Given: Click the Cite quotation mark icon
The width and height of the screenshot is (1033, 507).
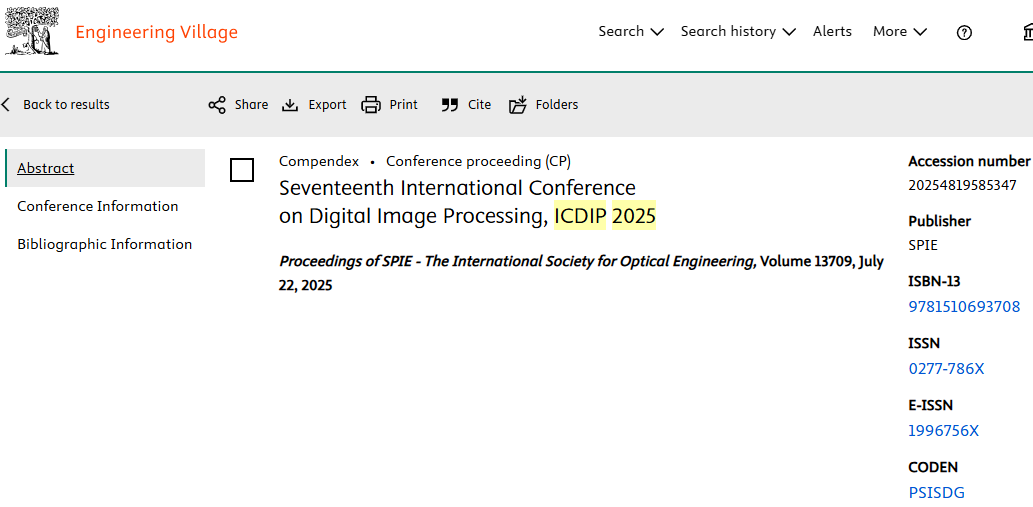Looking at the screenshot, I should coord(450,105).
